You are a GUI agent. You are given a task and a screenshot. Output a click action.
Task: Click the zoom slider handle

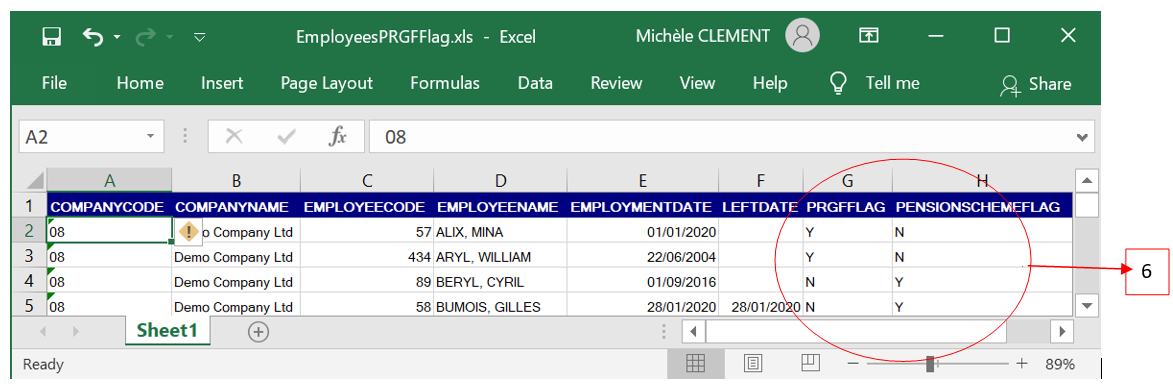930,364
